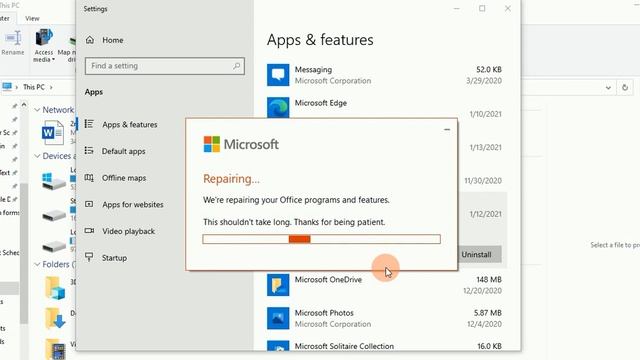Select the Messaging app icon
This screenshot has height=360, width=640.
[x=278, y=75]
